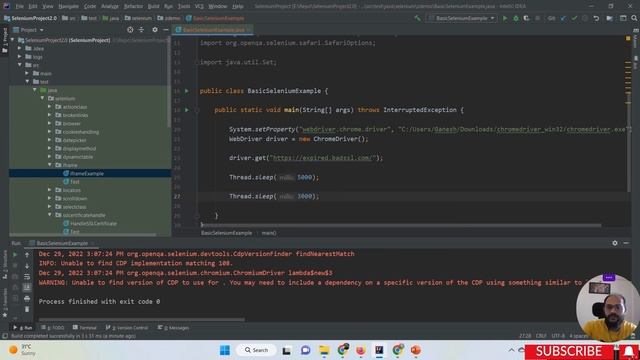The height and width of the screenshot is (360, 640).
Task: Click the Git update project arrow icon
Action: click(x=563, y=18)
